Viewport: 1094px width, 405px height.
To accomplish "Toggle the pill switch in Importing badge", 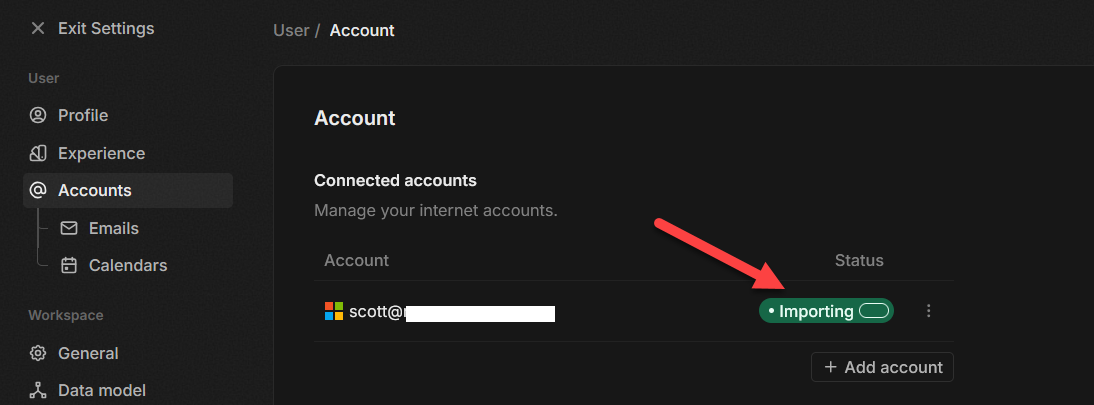I will click(x=874, y=311).
